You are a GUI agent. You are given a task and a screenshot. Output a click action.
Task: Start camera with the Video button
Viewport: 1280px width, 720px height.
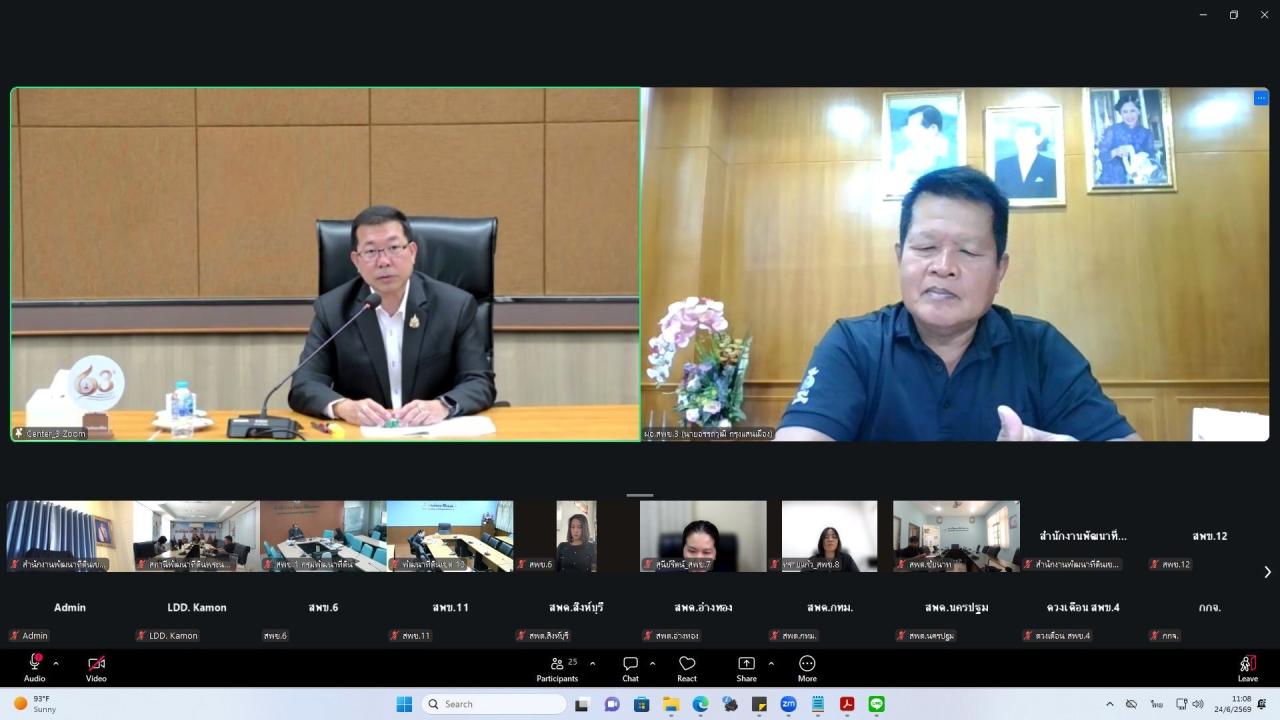pos(96,668)
